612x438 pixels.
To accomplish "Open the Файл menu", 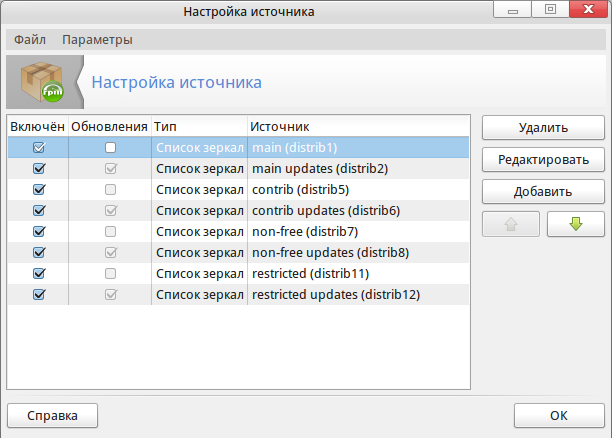I will [30, 40].
